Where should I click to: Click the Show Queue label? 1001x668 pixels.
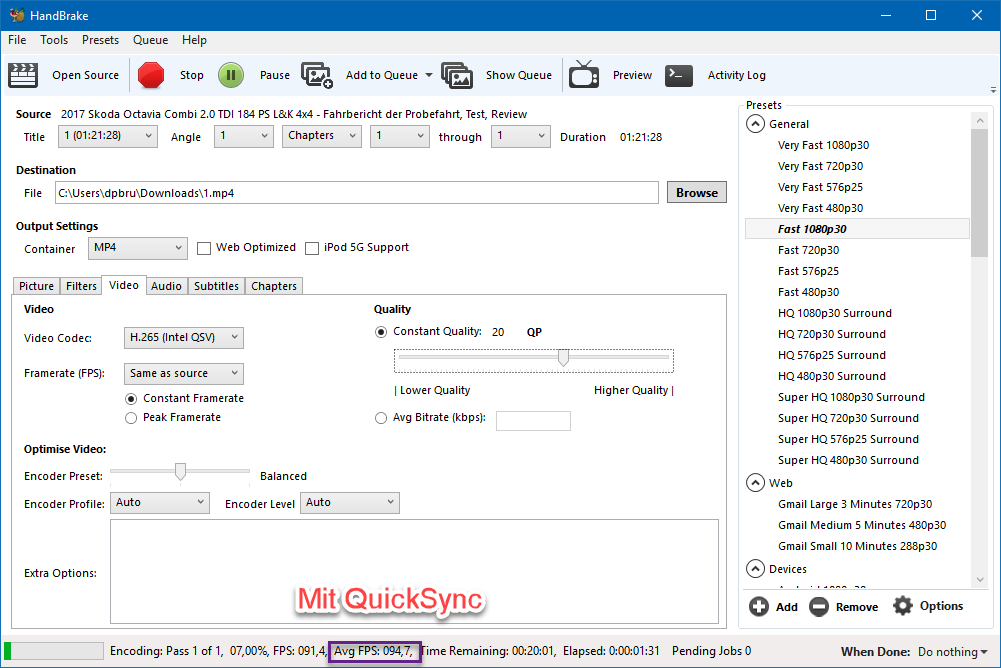518,75
